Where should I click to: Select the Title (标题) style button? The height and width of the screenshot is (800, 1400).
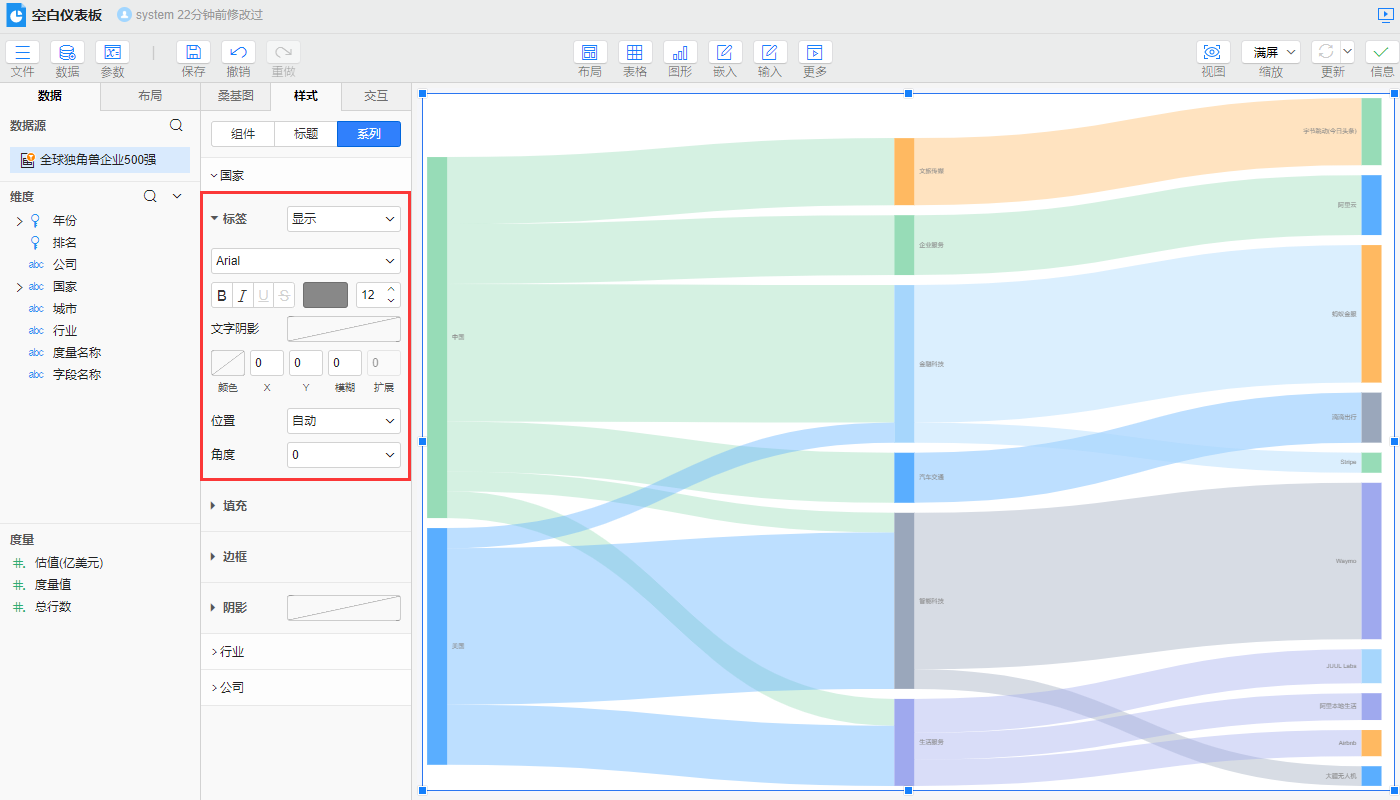tap(306, 134)
